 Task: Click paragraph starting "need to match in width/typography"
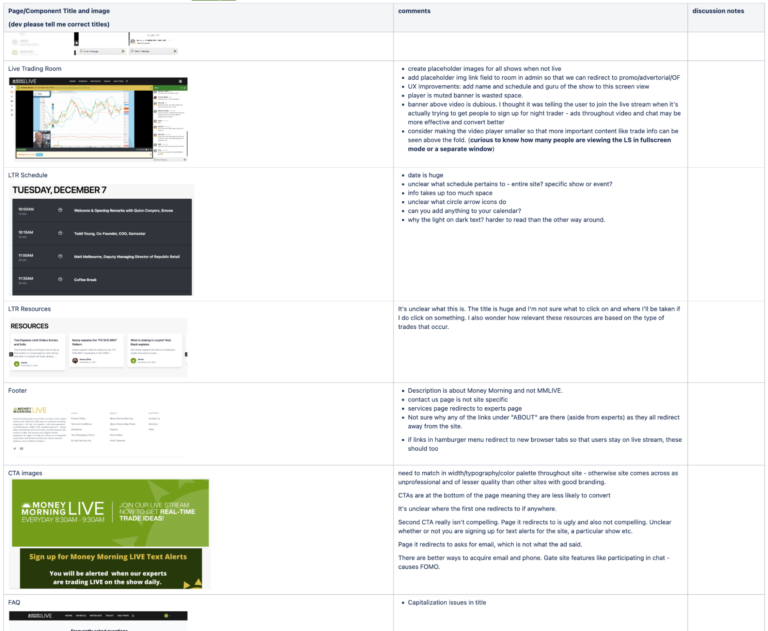pos(538,478)
